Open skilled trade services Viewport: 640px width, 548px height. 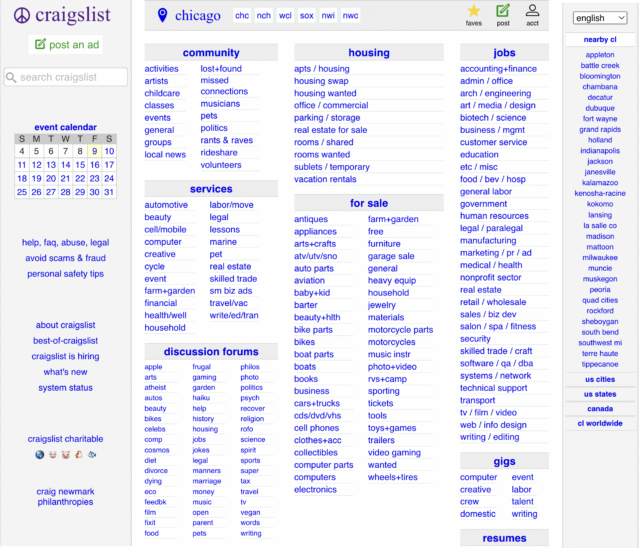[x=233, y=279]
